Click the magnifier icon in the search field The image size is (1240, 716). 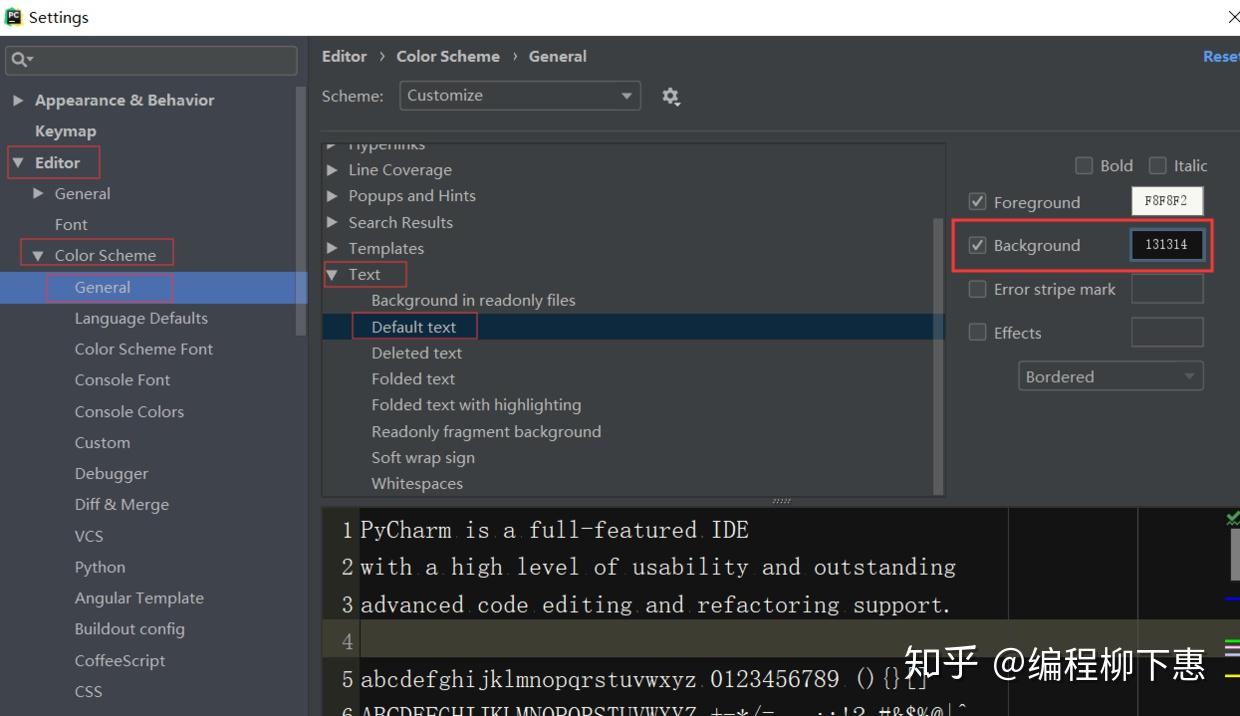point(18,60)
